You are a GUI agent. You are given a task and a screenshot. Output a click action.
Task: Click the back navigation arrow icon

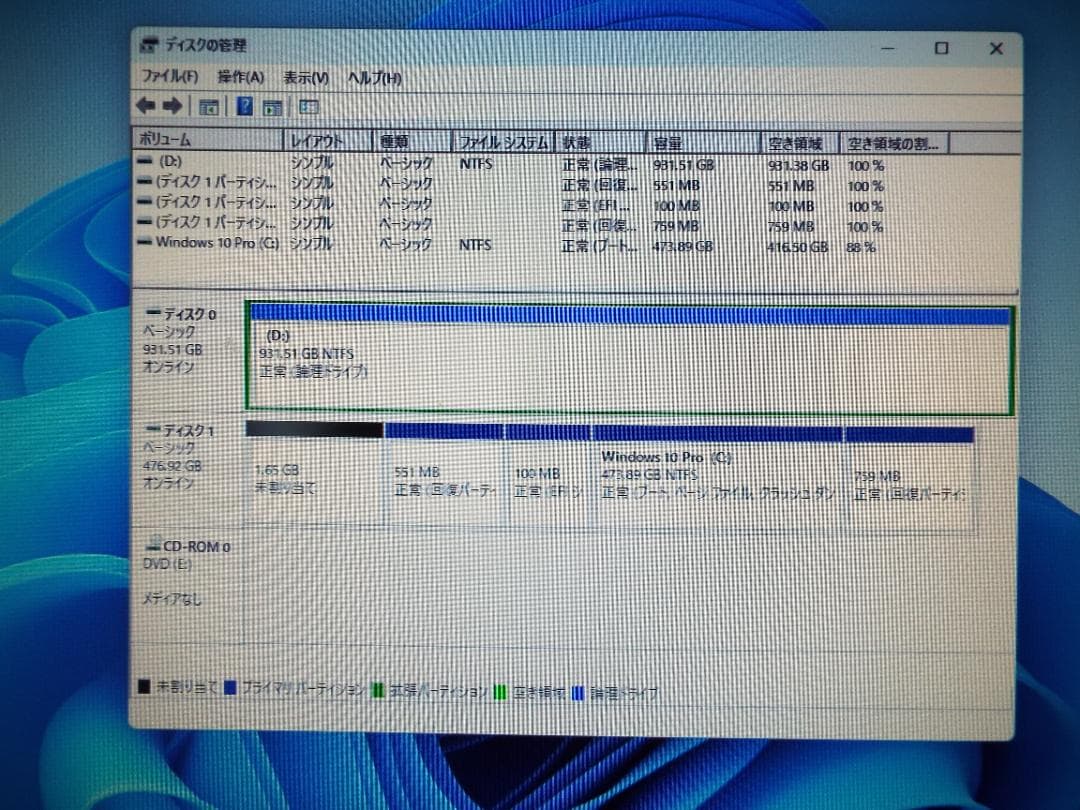[x=147, y=106]
